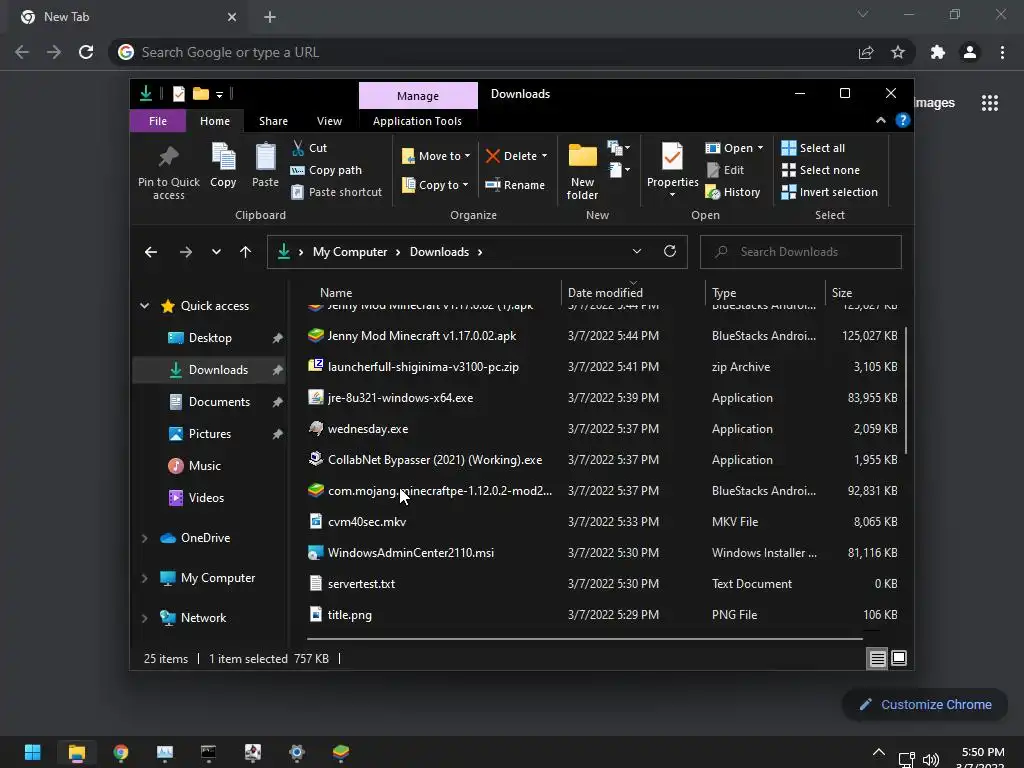Click Chrome address bar URL field
Screen dimensions: 1024x768
(x=483, y=52)
